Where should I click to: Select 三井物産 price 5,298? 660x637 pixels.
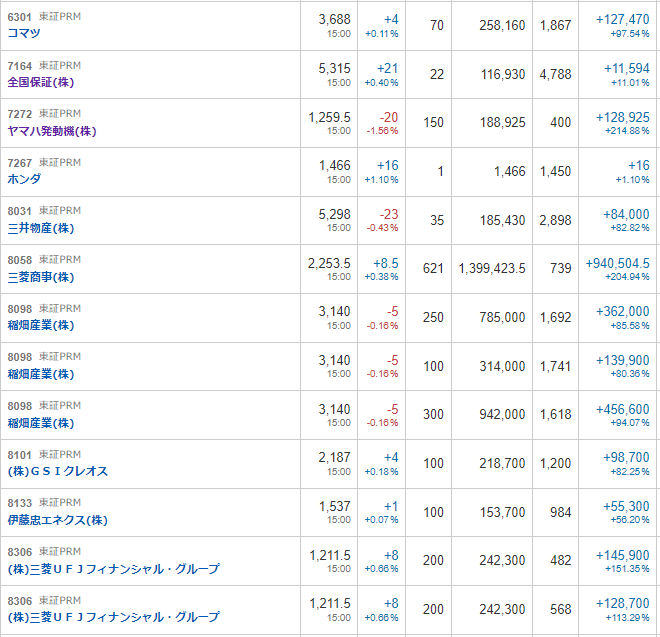click(x=334, y=214)
